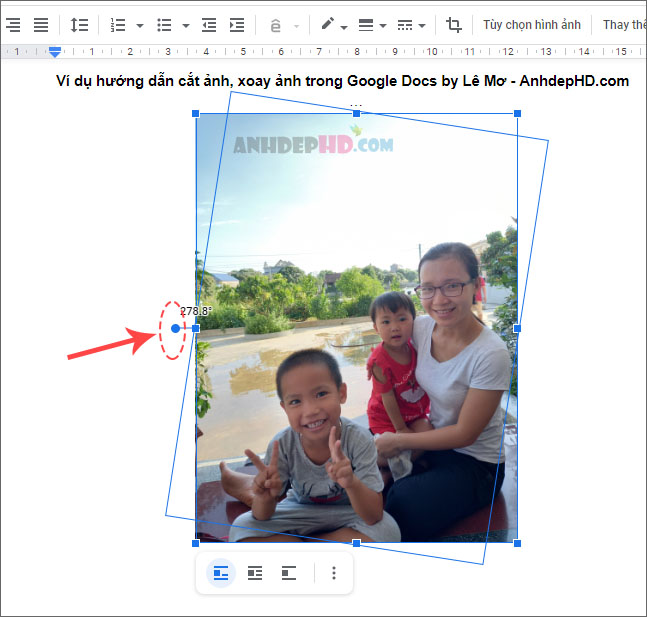Click the bulleted list icon
Image resolution: width=647 pixels, height=617 pixels.
coord(164,25)
